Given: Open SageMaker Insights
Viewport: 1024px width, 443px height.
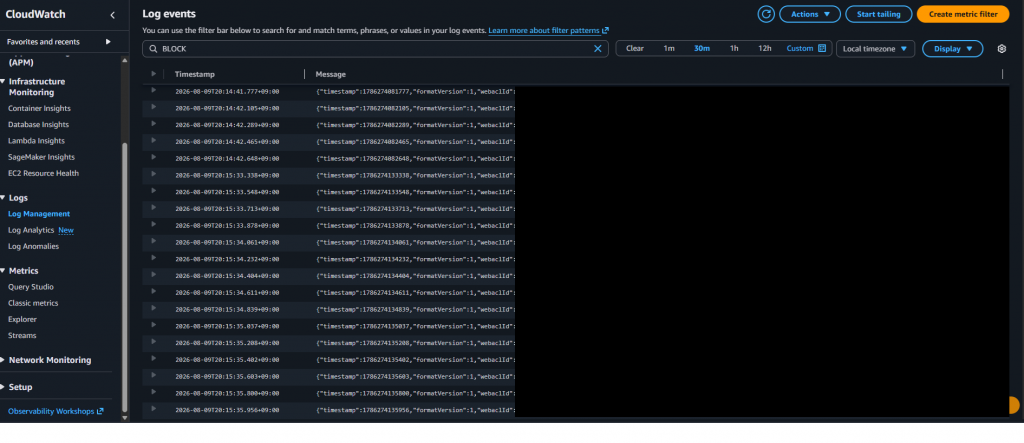Looking at the screenshot, I should [x=41, y=157].
